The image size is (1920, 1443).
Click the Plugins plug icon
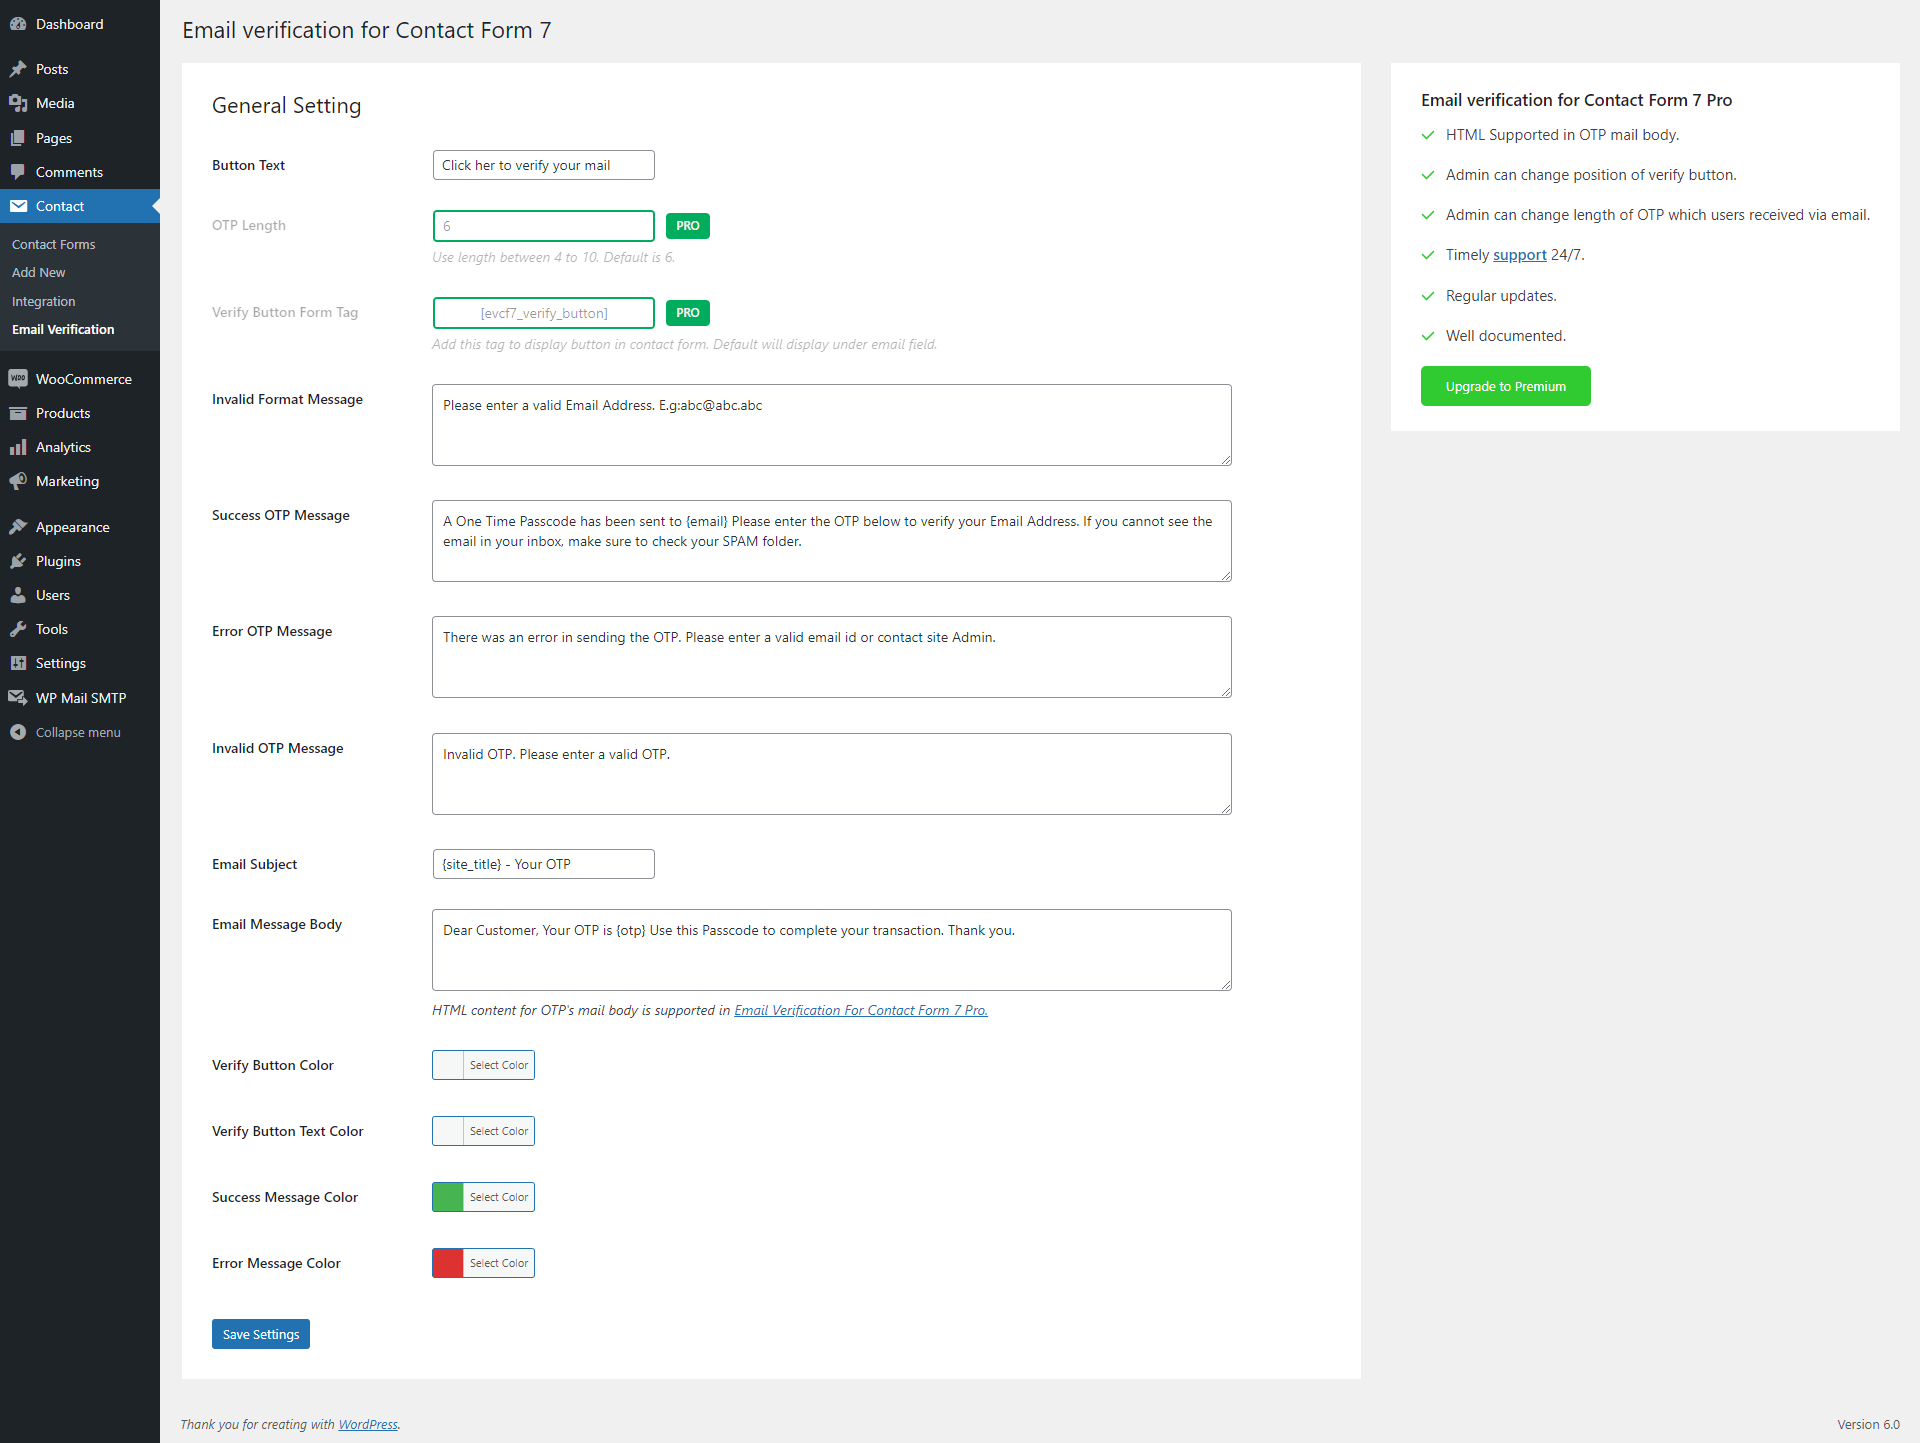click(18, 561)
